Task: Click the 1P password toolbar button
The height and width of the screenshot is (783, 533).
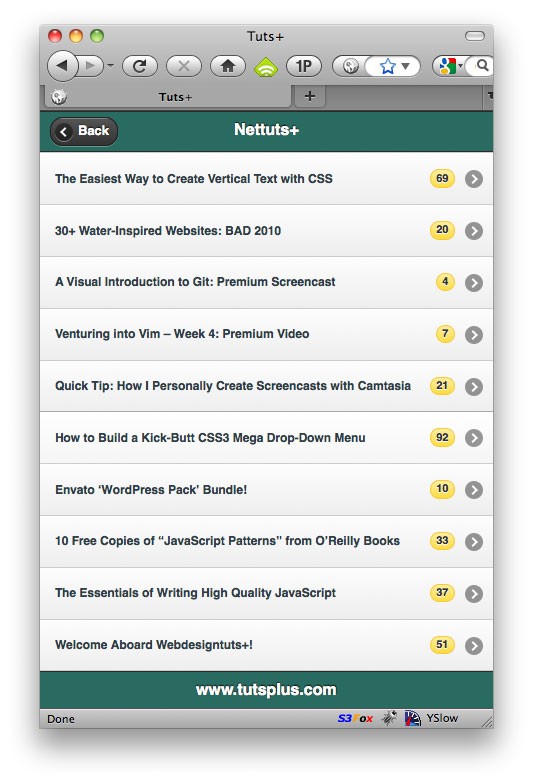Action: click(304, 66)
